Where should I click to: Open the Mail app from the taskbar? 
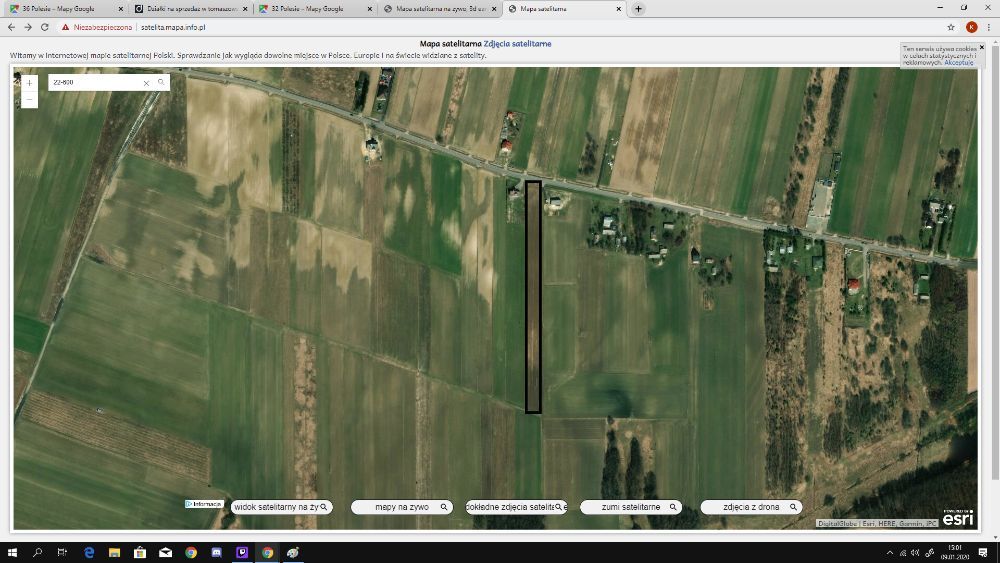165,552
